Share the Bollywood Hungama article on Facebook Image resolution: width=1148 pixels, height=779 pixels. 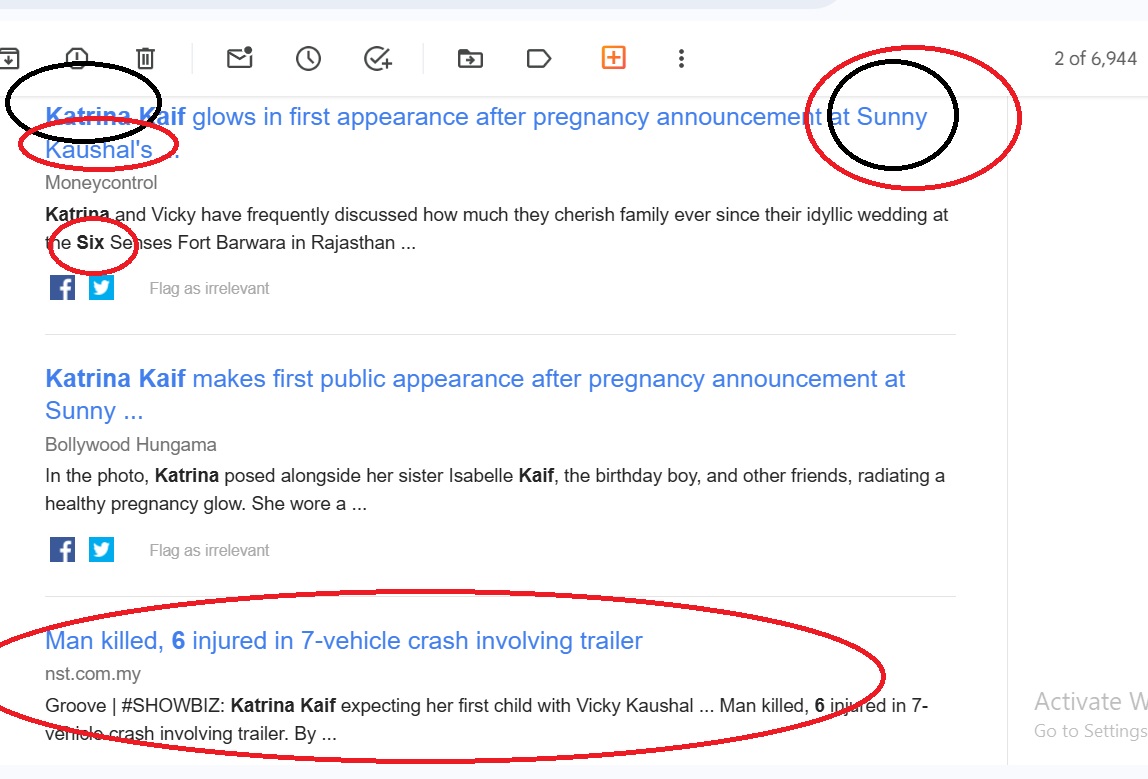coord(62,550)
